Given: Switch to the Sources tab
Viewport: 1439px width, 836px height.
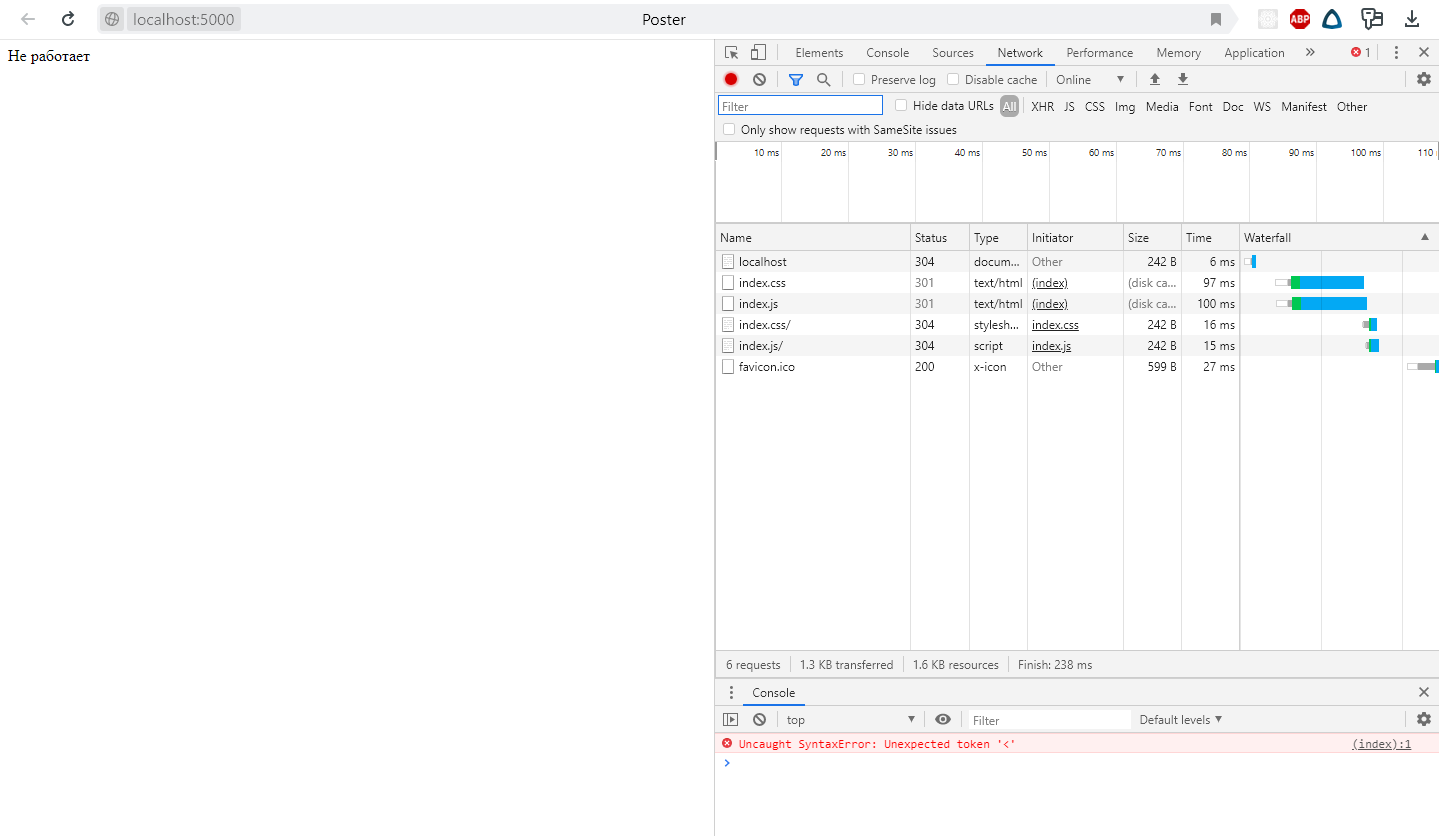Looking at the screenshot, I should (x=952, y=53).
